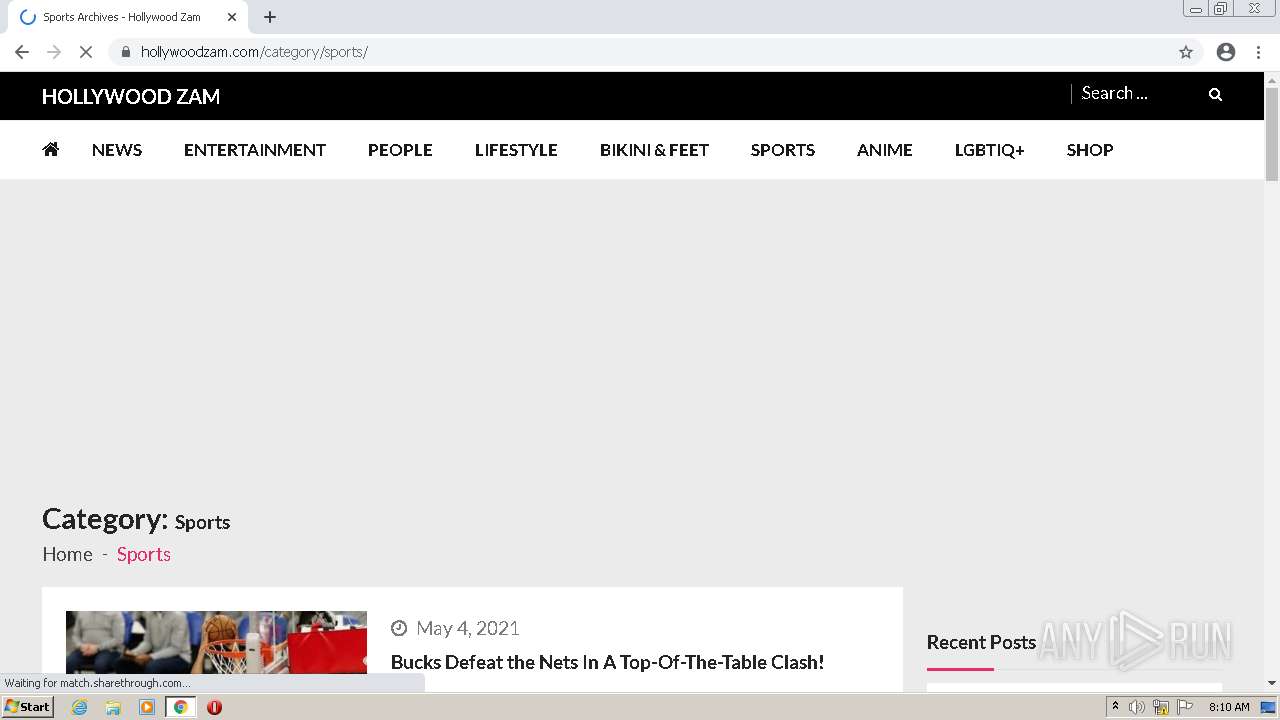Click the search magnifier icon

1215,94
